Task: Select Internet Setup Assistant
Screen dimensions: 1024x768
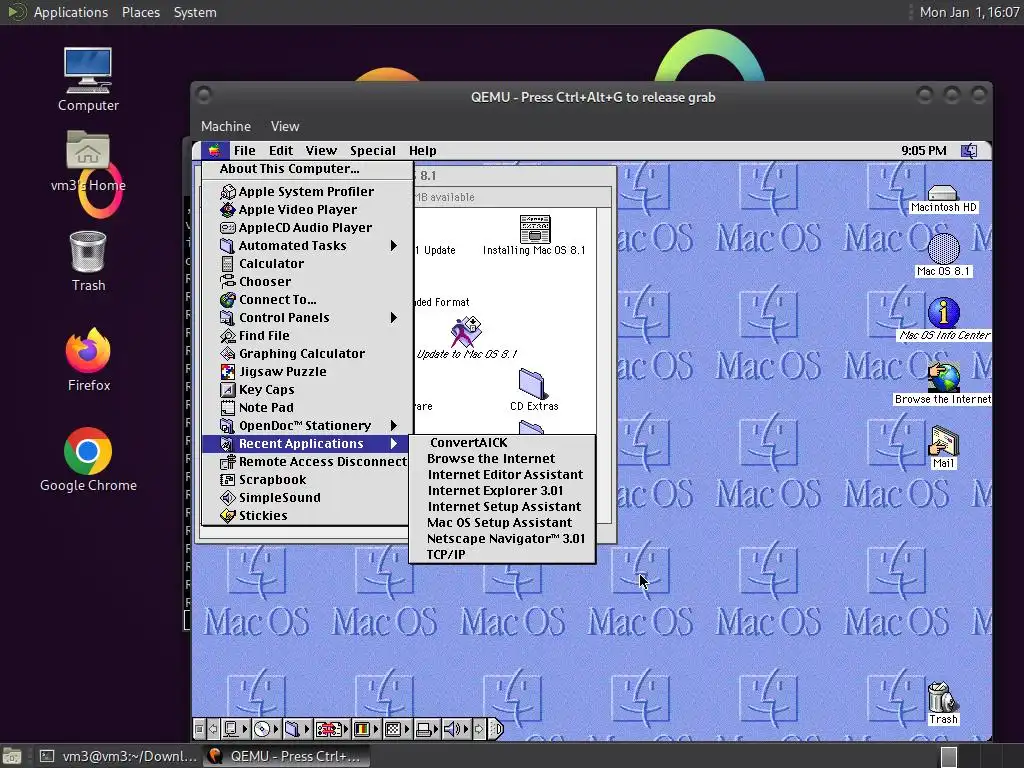Action: [504, 506]
